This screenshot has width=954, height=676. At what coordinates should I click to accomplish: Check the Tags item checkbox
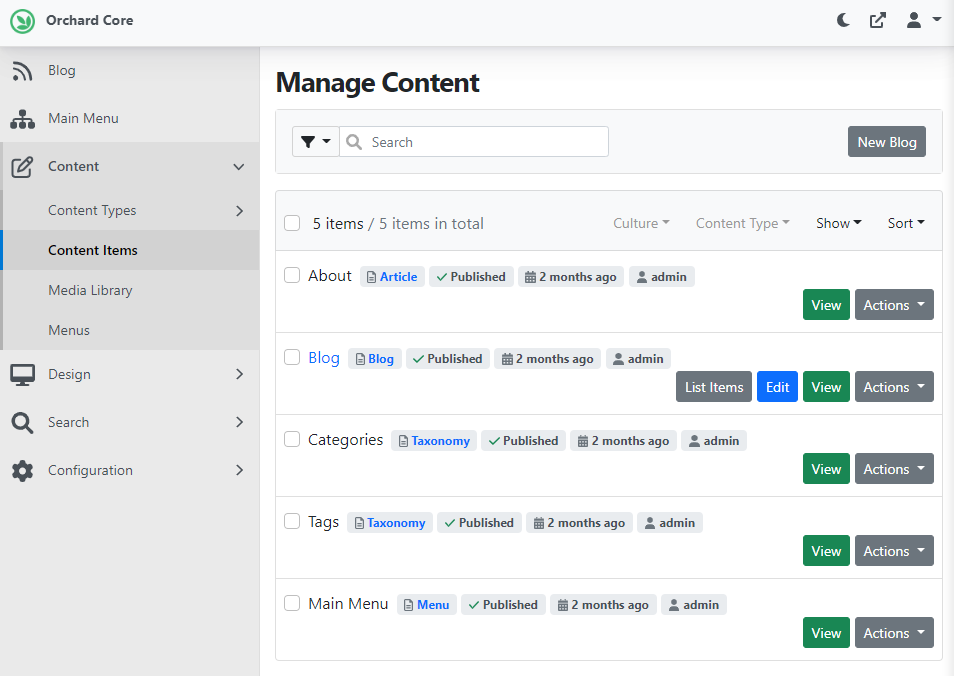[292, 521]
